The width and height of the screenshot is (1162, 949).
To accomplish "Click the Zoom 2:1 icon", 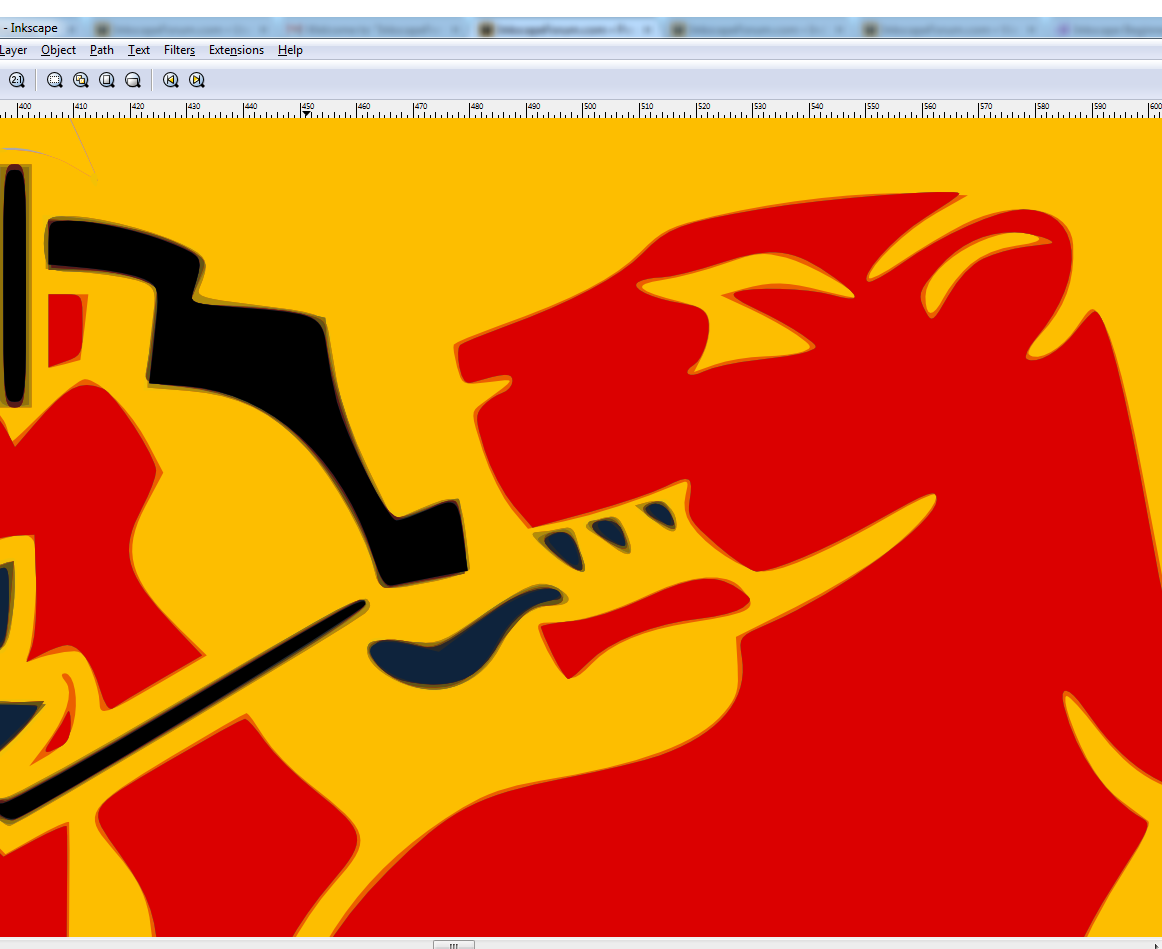I will [x=16, y=80].
